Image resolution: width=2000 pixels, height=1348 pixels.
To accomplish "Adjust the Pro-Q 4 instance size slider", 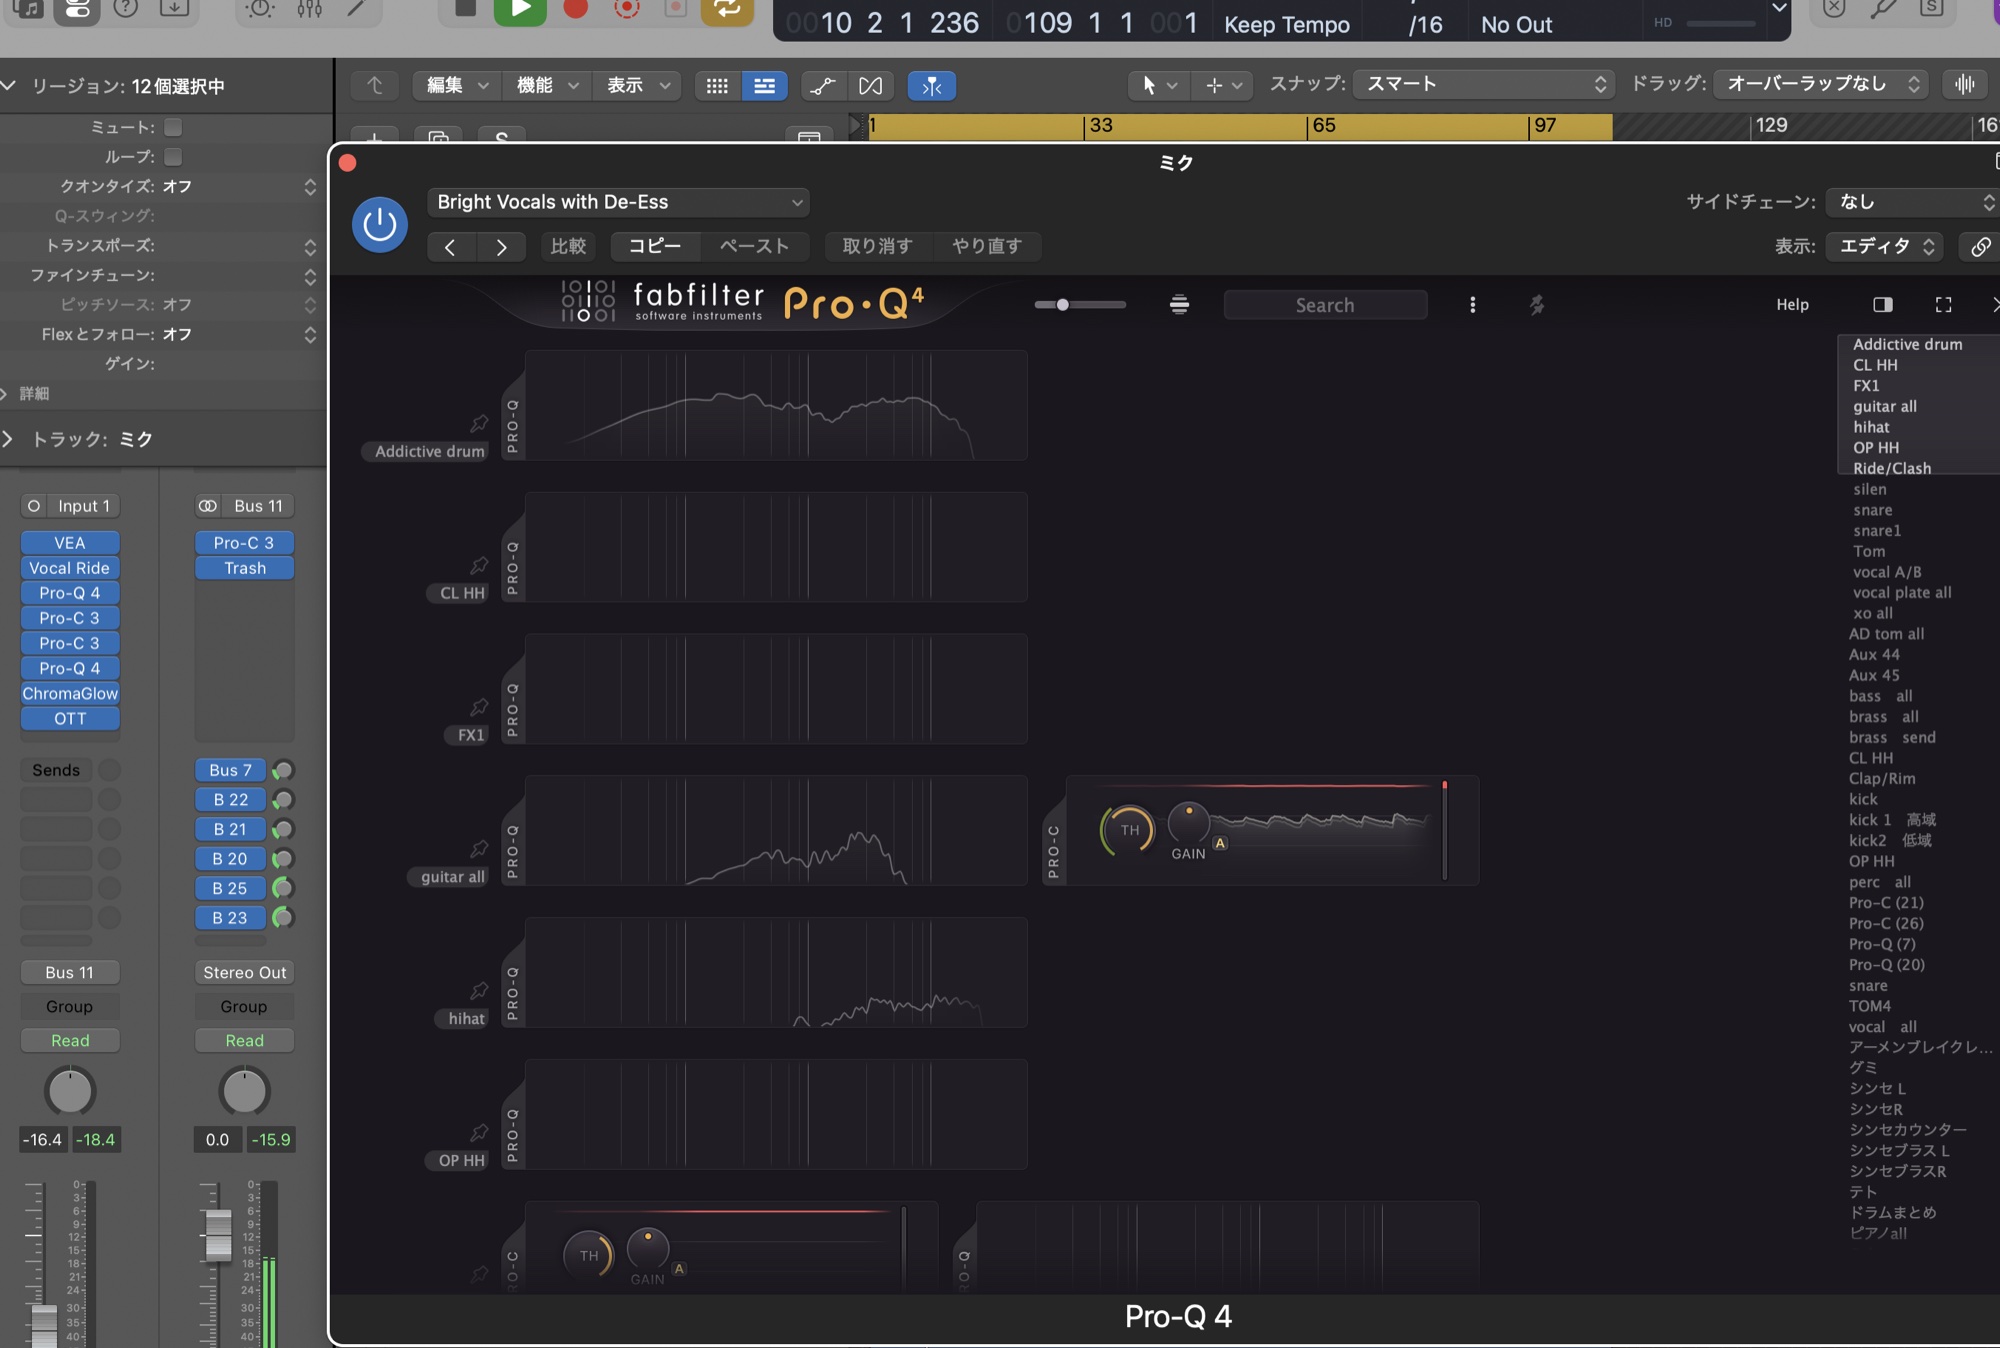I will pos(1080,305).
